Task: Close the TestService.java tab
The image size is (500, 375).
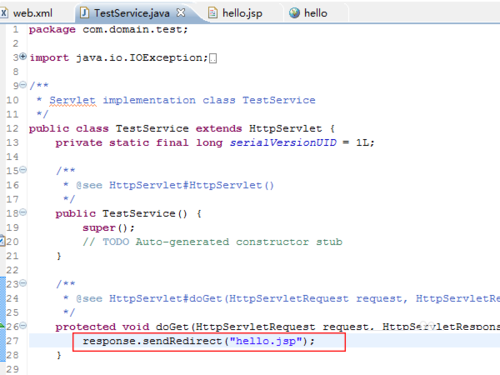Action: [x=181, y=13]
